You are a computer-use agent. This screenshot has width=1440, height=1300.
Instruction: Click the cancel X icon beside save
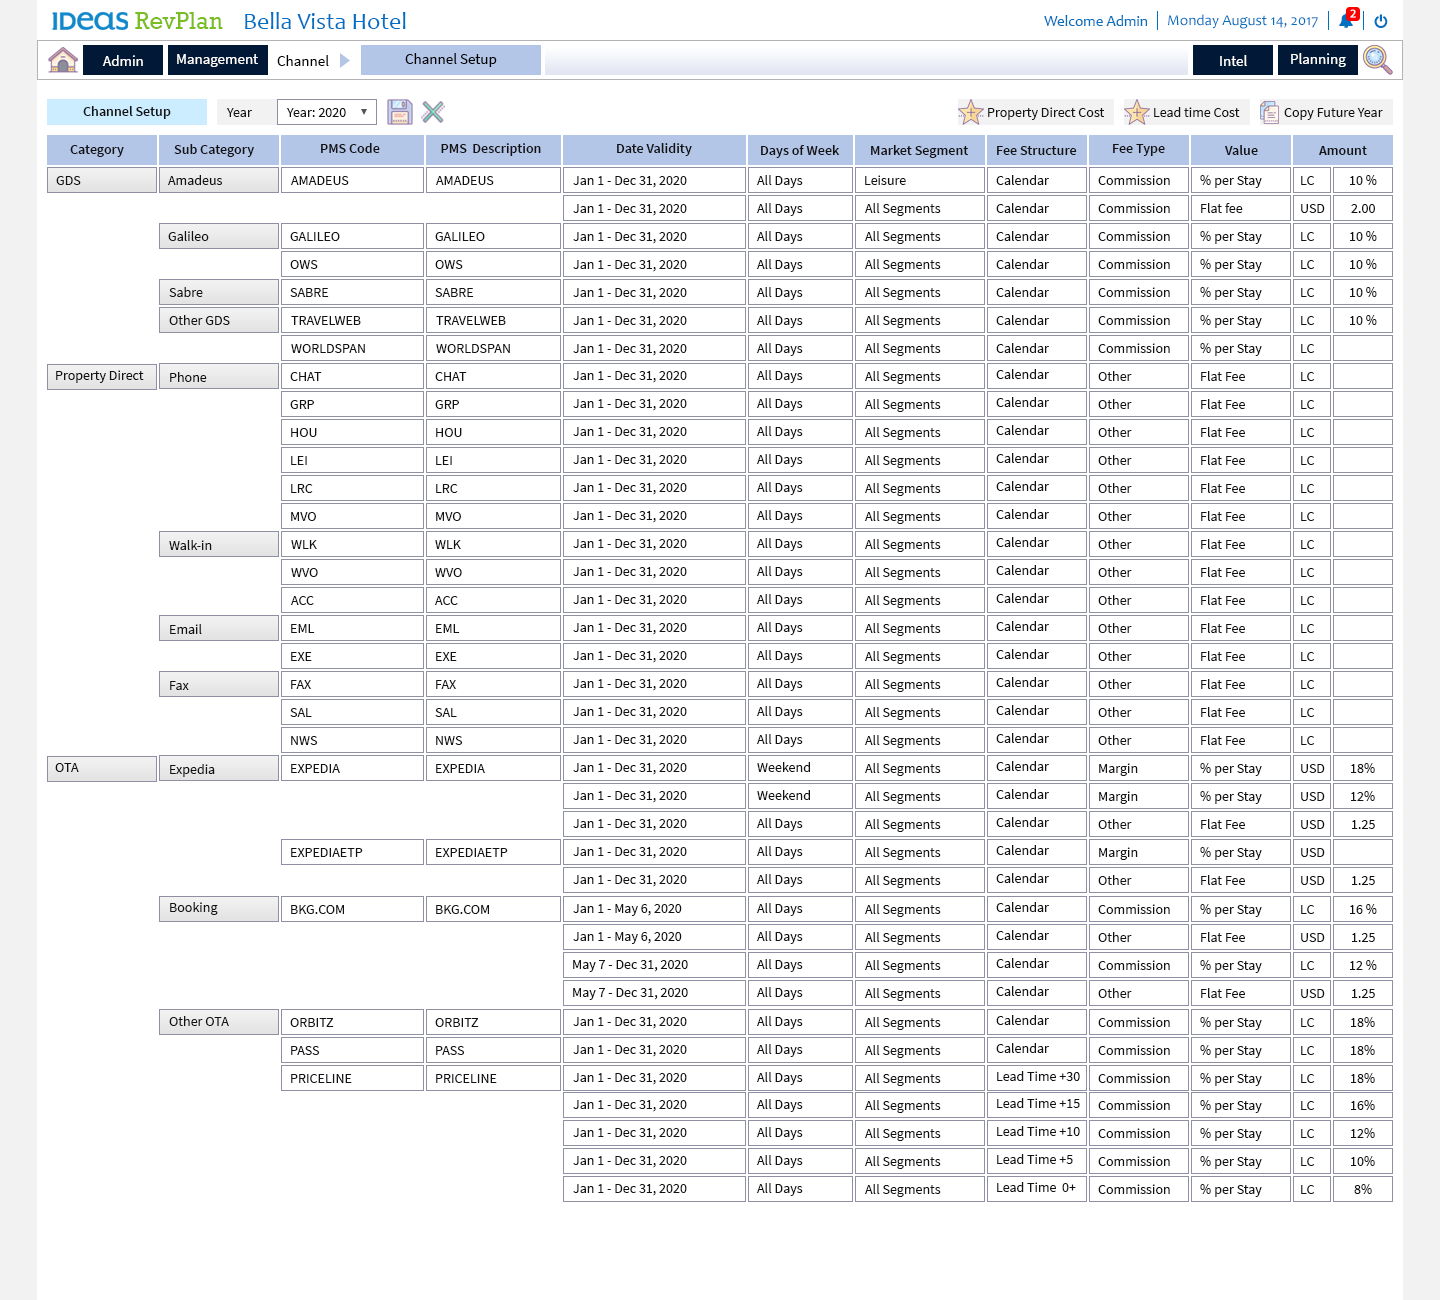[433, 112]
